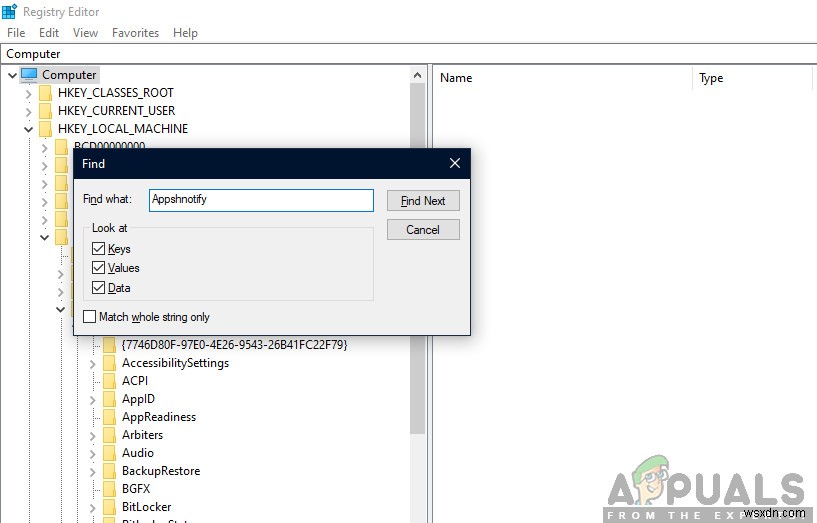
Task: Open the Favorites menu
Action: 135,33
